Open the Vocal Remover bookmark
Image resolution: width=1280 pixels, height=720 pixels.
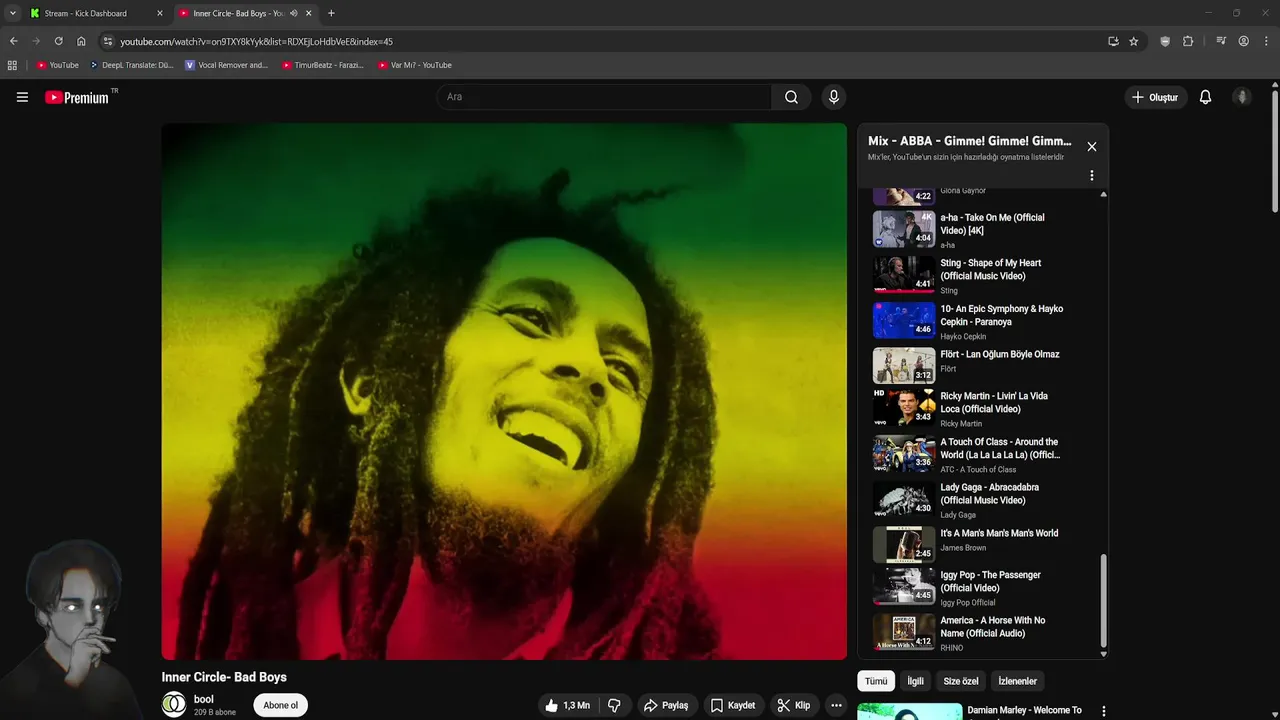227,65
